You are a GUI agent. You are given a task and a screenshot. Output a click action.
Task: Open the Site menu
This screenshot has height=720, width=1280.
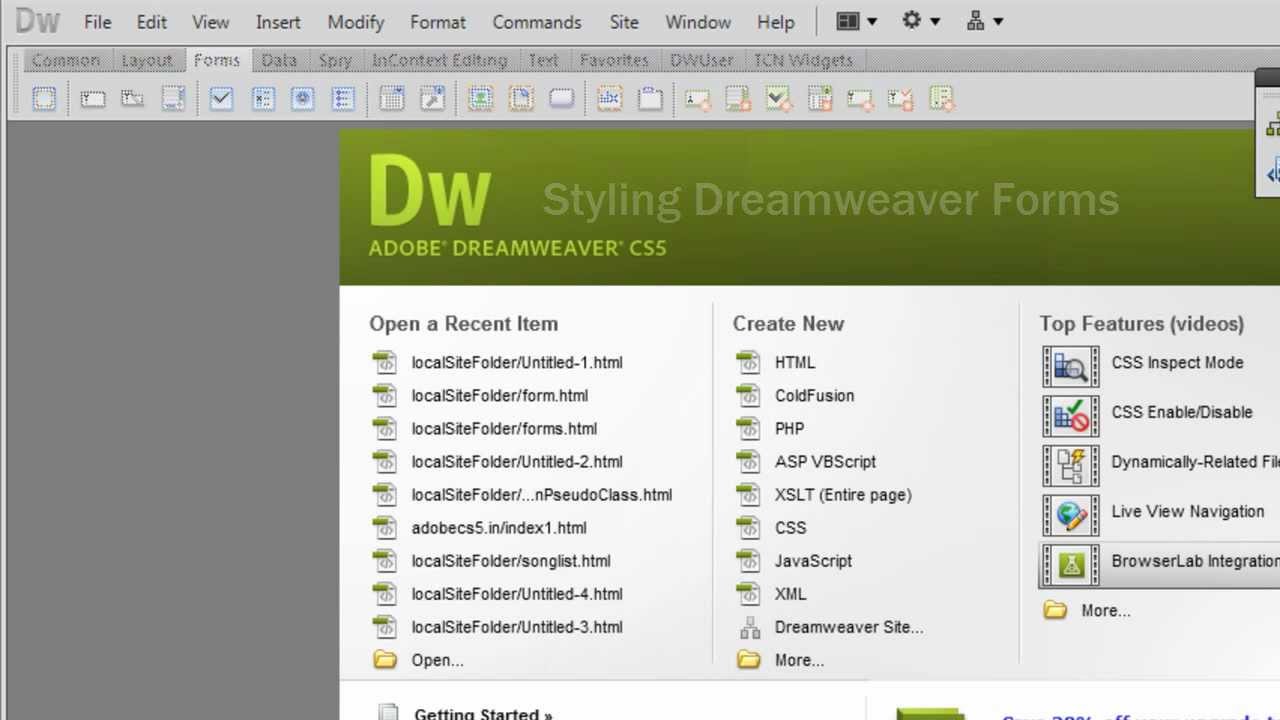(624, 22)
